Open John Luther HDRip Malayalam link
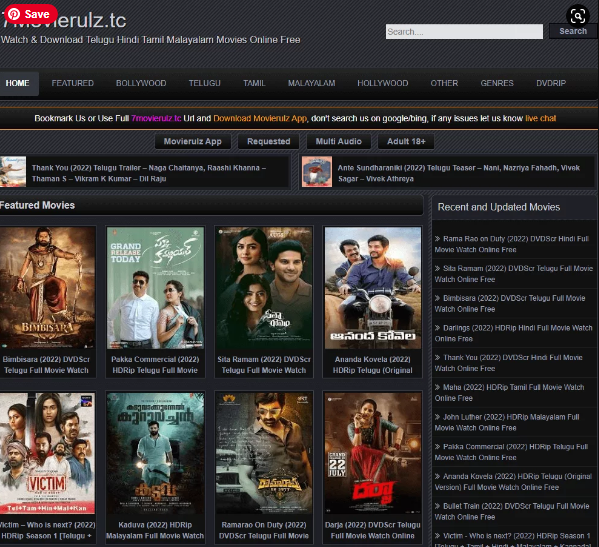Viewport: 599px width, 547px height. point(507,422)
